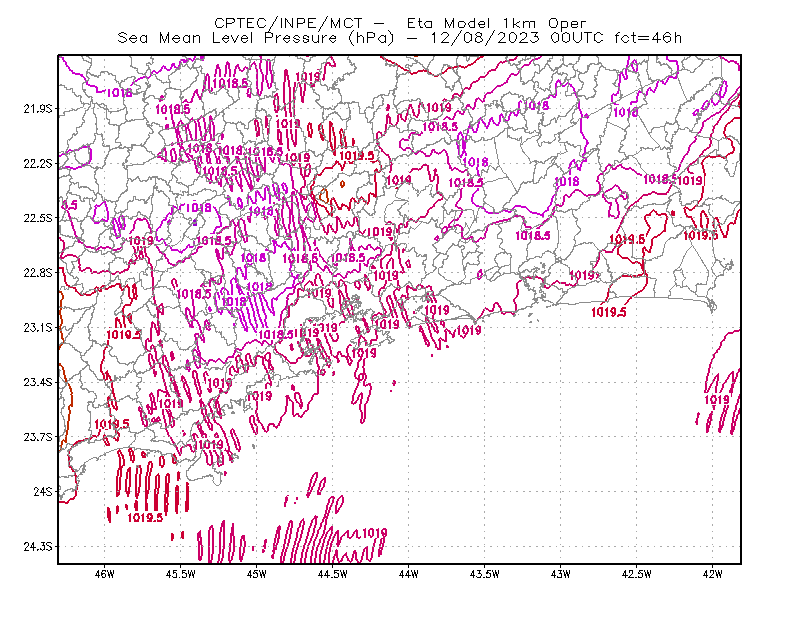Click the 1018.5 label near 43W 22.5S
The height and width of the screenshot is (618, 800).
pos(533,235)
